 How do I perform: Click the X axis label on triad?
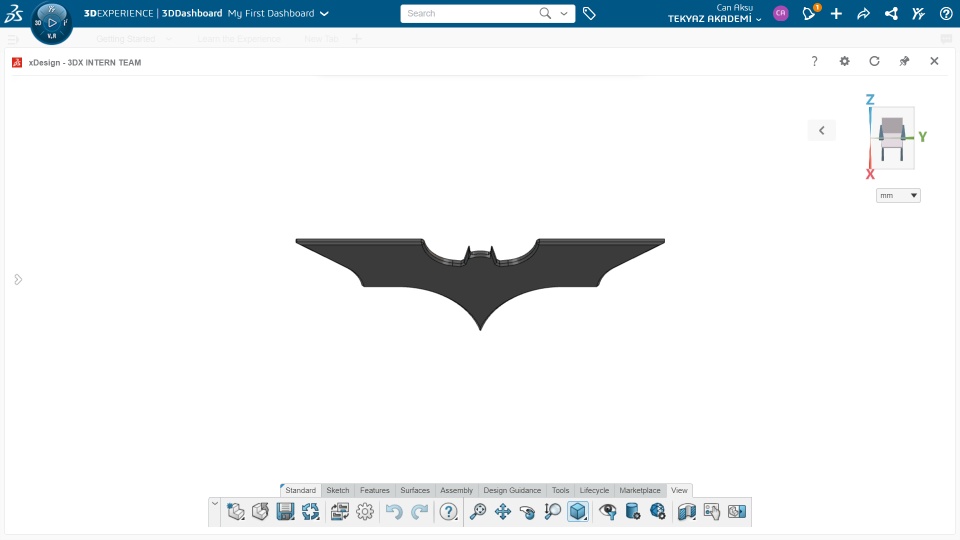coord(870,174)
